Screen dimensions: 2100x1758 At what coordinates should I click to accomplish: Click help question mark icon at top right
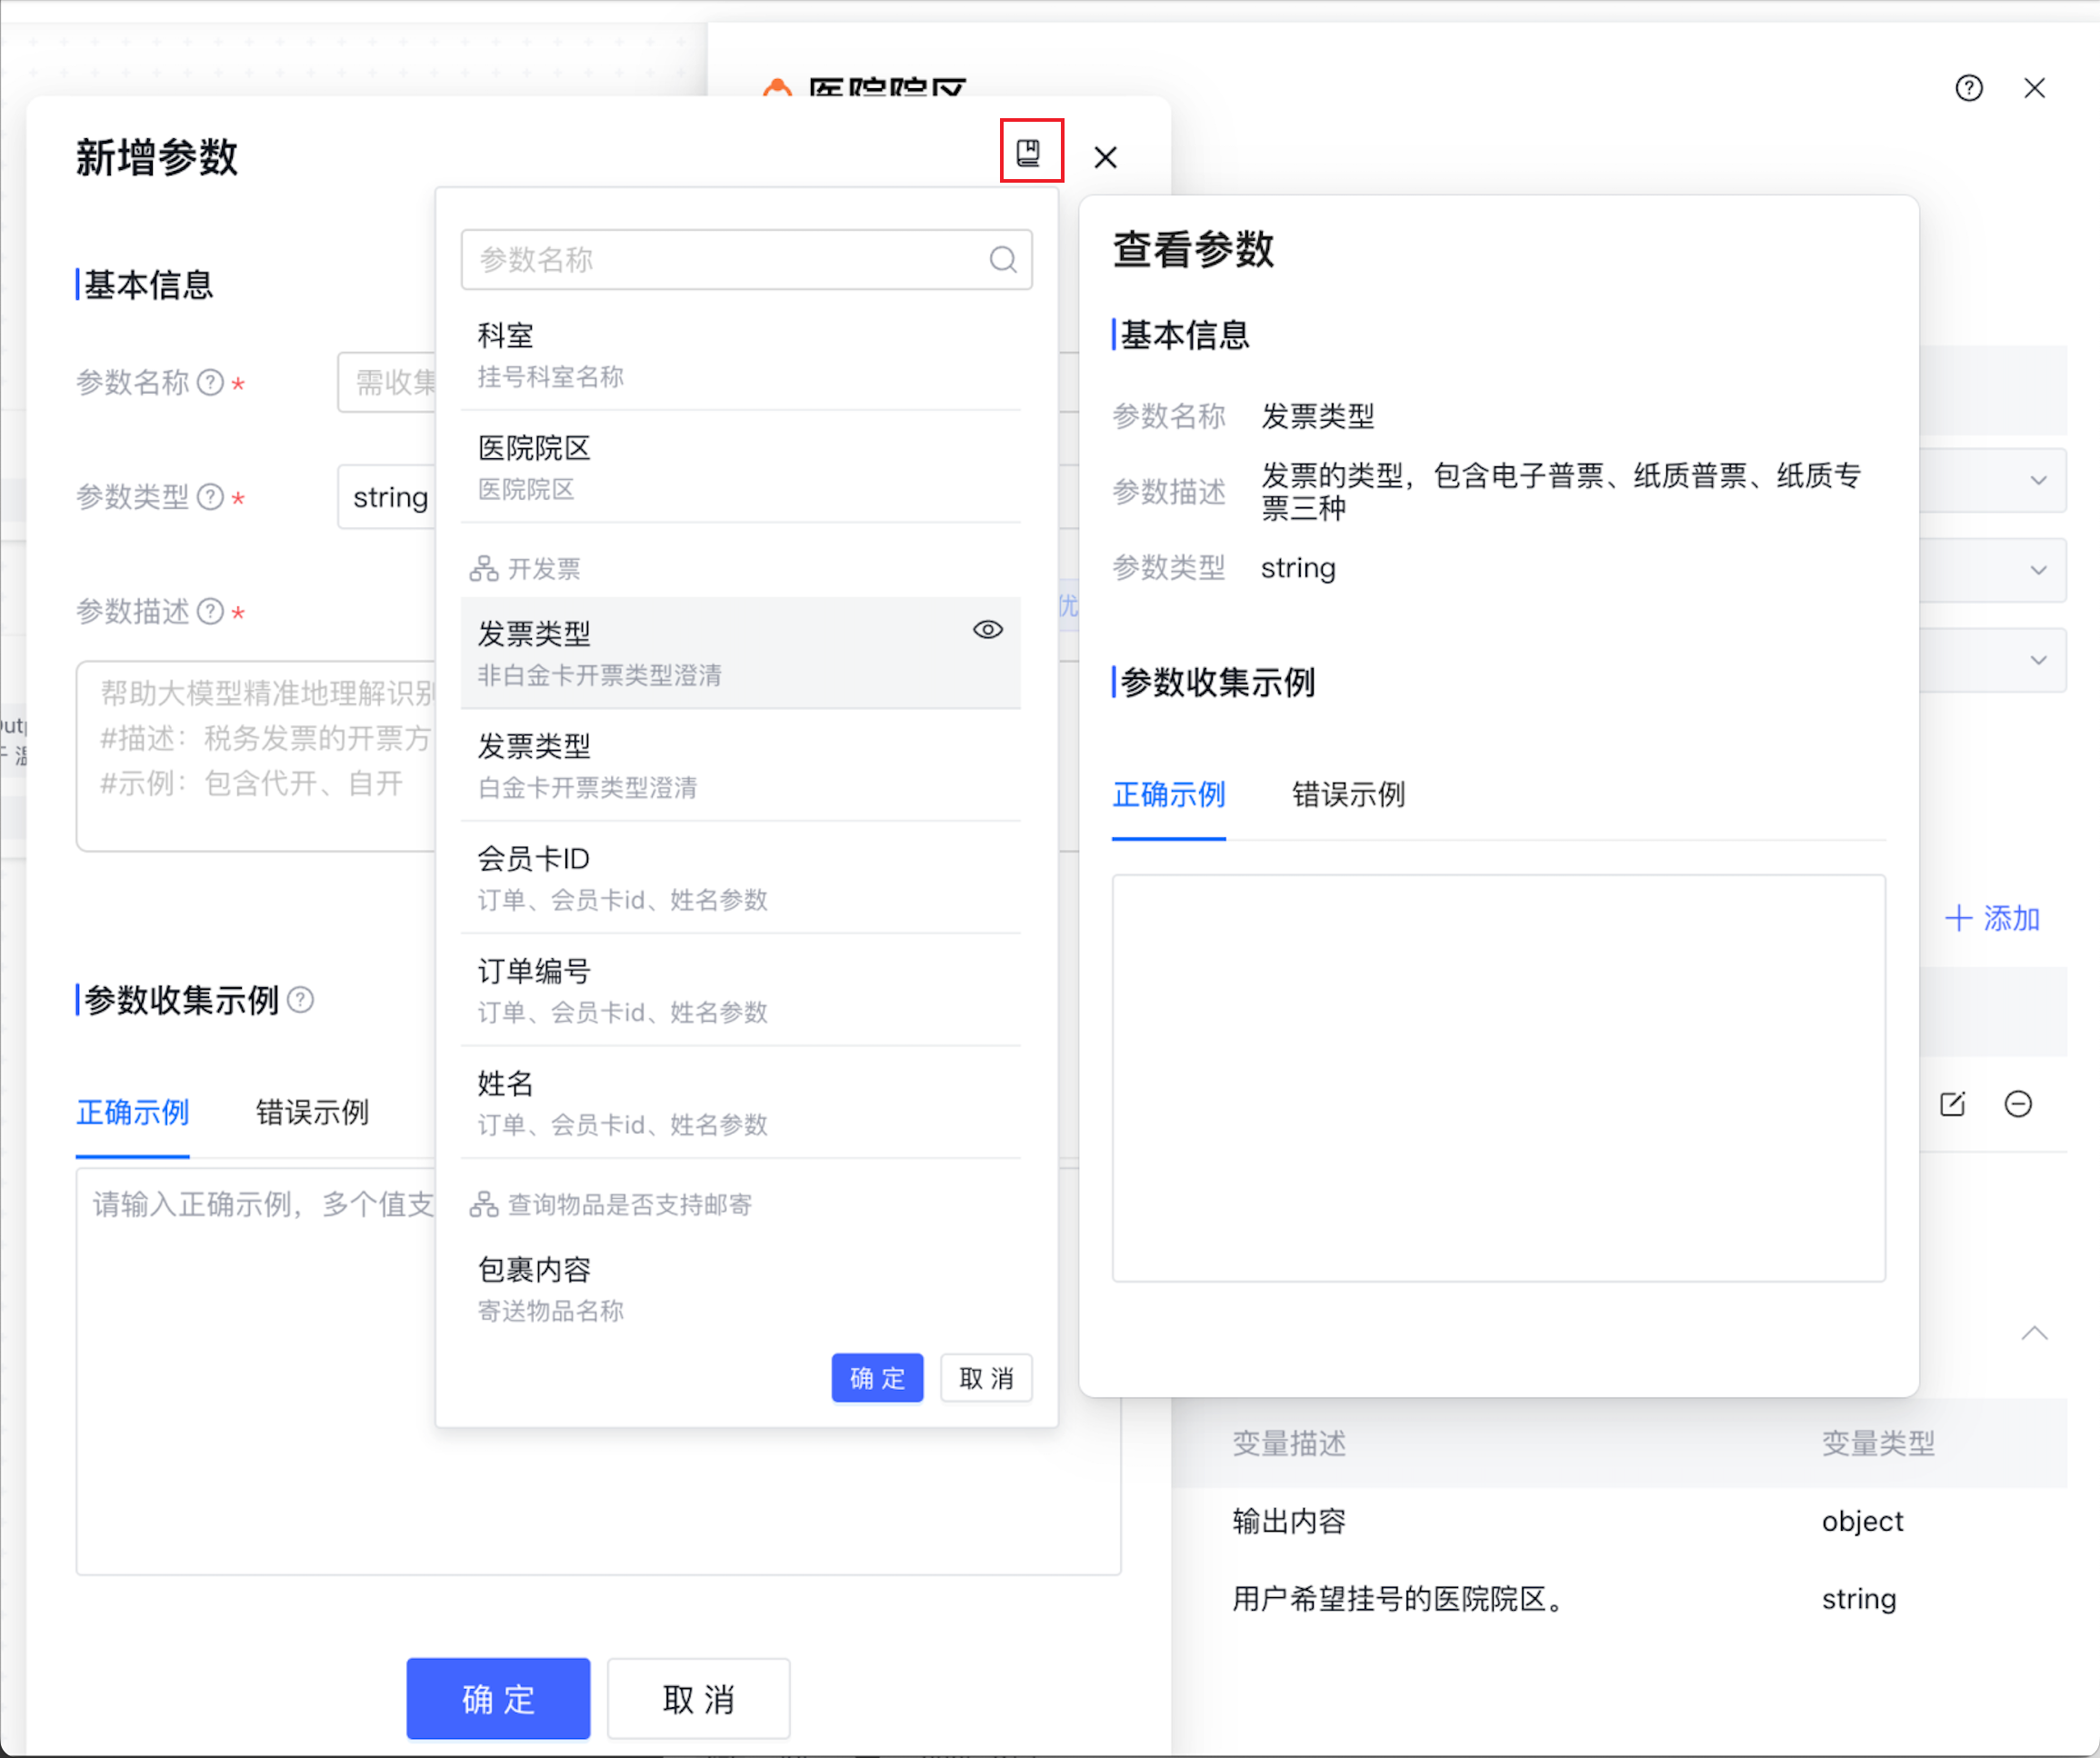point(1968,88)
